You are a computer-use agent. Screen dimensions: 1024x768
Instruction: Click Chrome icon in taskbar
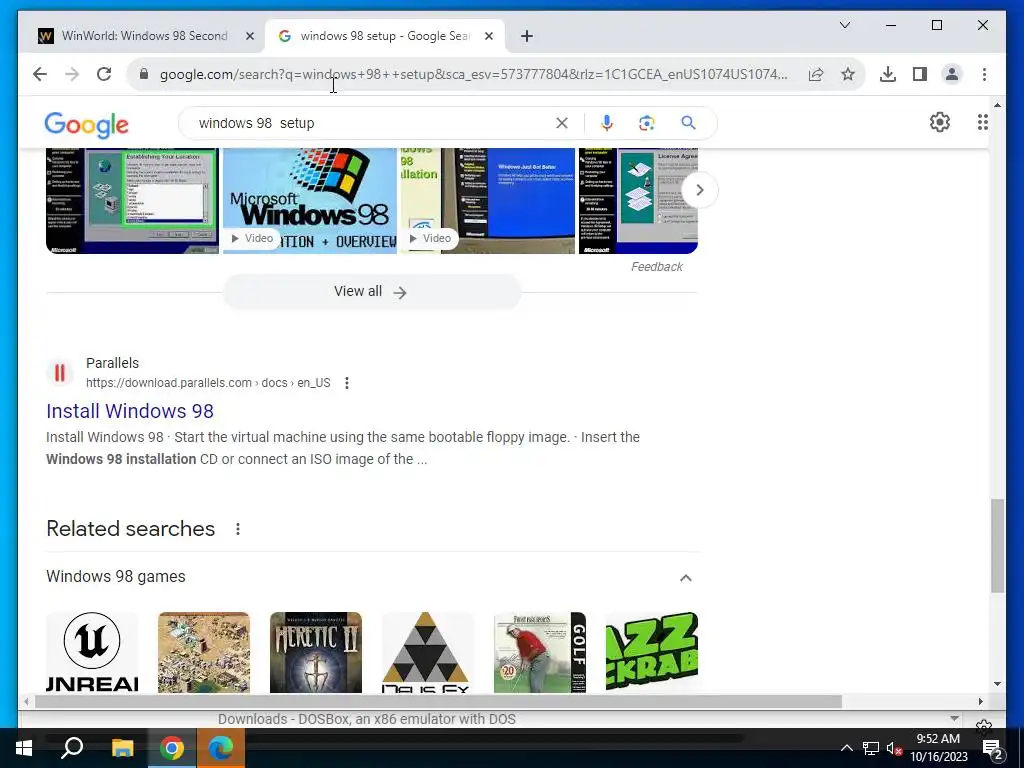(172, 748)
